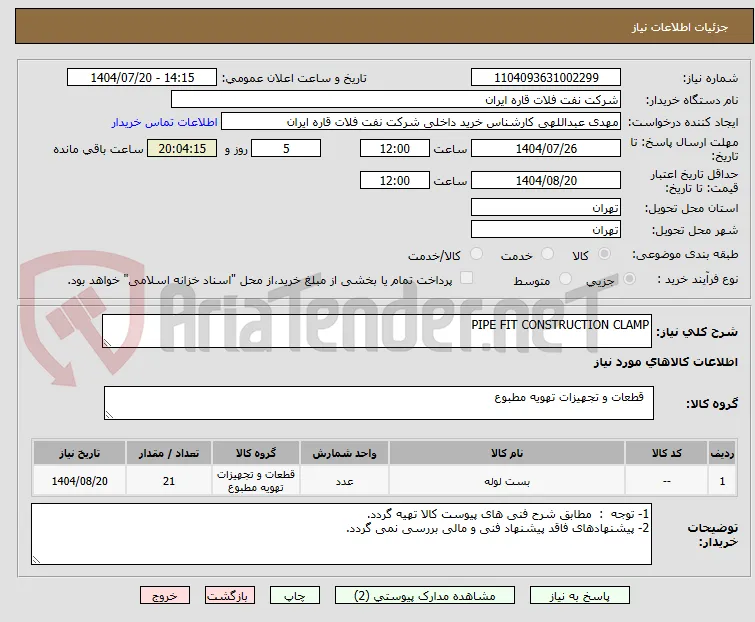755x622 pixels.
Task: Click the resize handle of description box
Action: tap(107, 342)
